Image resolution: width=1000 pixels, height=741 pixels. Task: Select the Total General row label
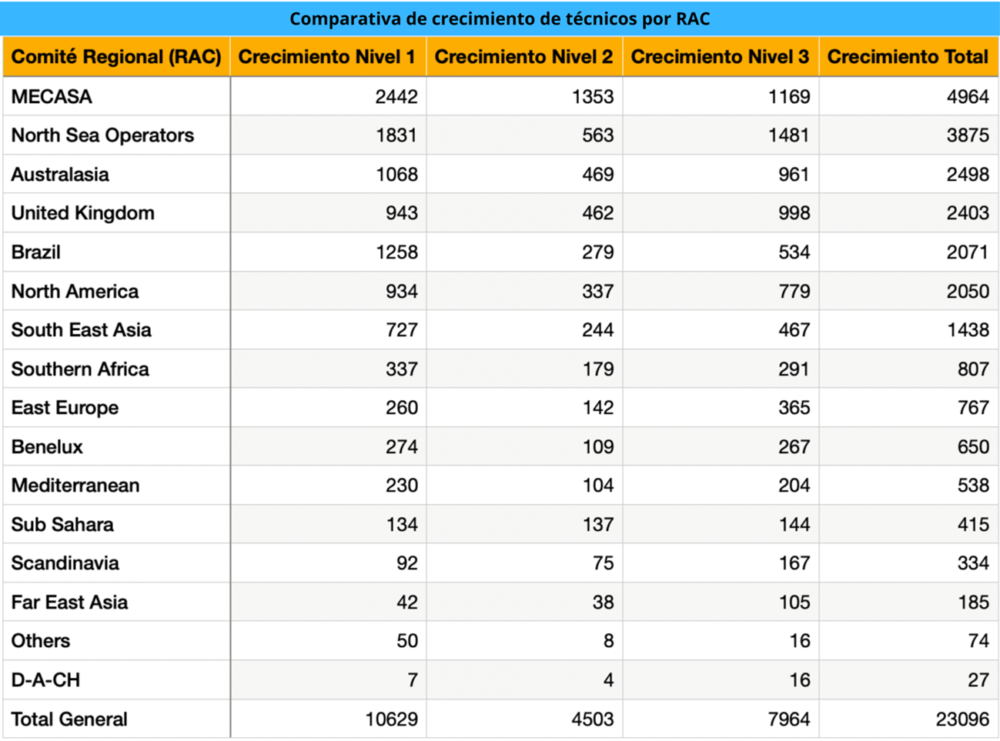(x=70, y=719)
